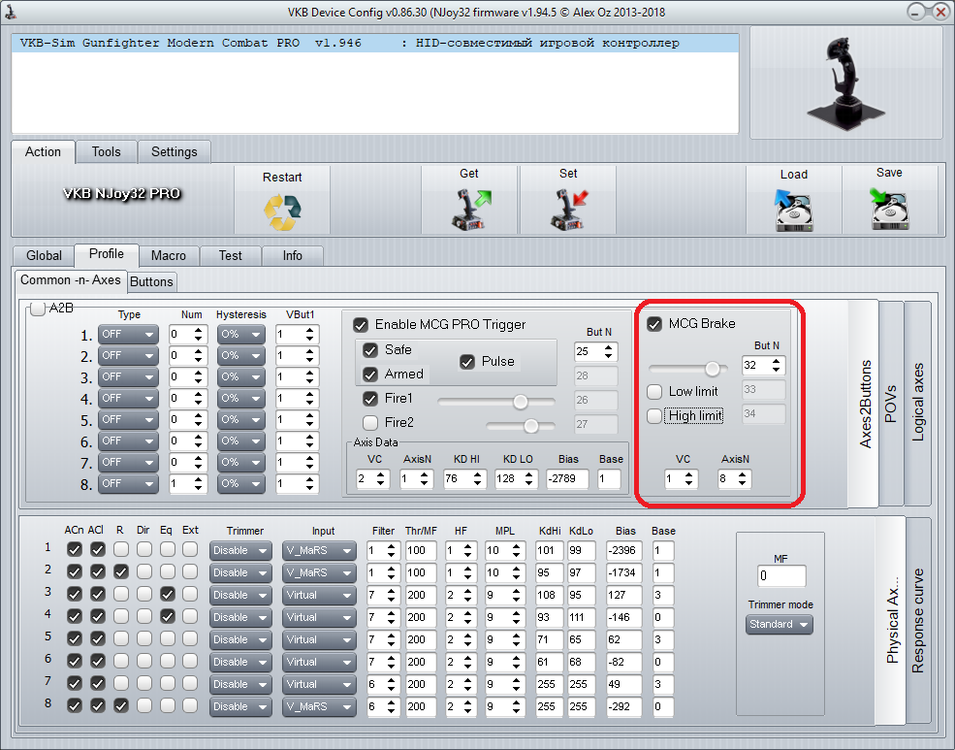The height and width of the screenshot is (750, 955).
Task: Check the Low limit option
Action: [x=655, y=392]
